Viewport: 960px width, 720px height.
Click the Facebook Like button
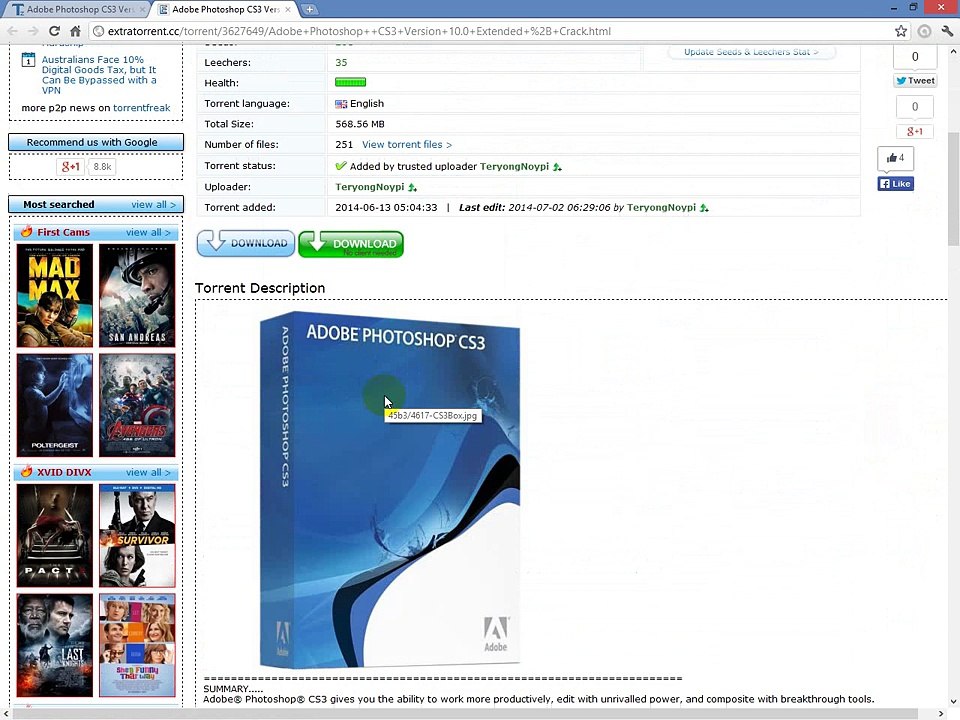click(896, 184)
